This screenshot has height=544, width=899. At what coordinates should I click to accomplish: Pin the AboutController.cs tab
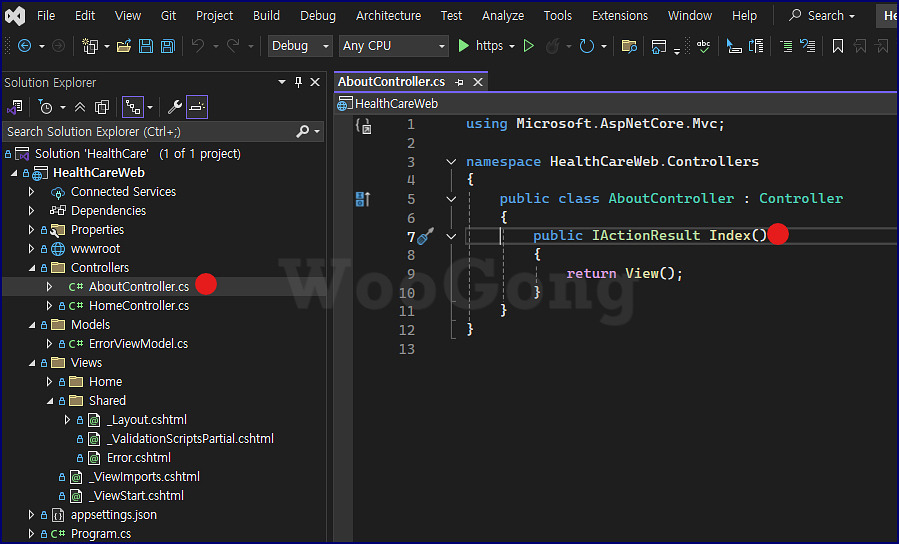pos(459,83)
